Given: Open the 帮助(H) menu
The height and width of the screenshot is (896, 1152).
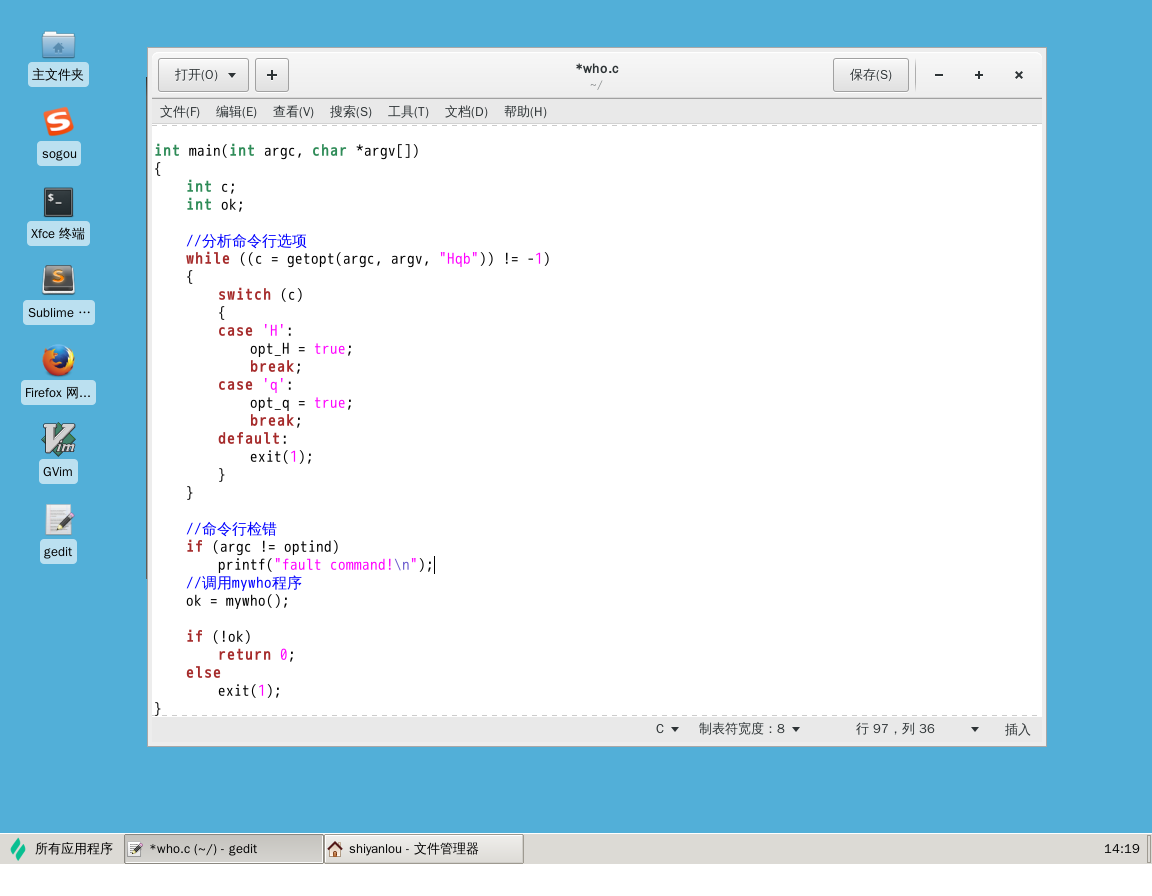Looking at the screenshot, I should [x=524, y=111].
